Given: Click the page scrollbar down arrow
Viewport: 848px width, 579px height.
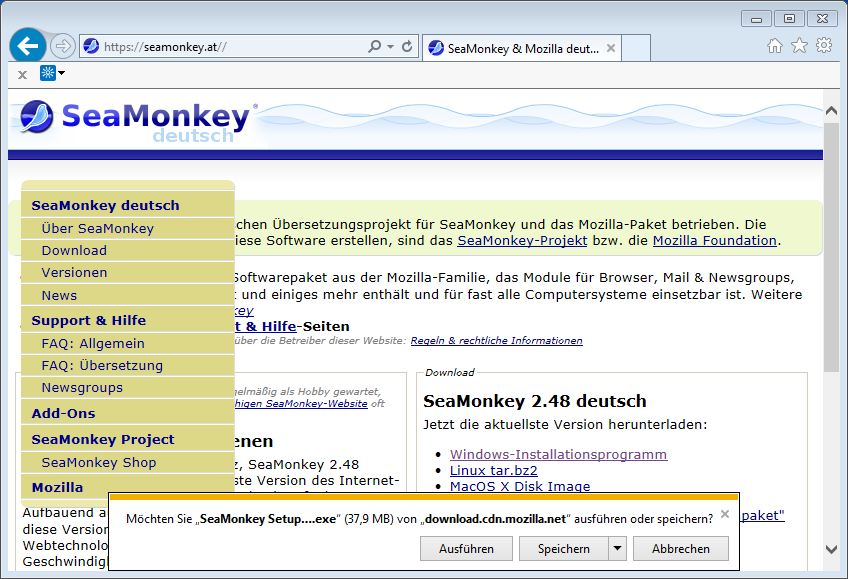Looking at the screenshot, I should click(x=831, y=549).
